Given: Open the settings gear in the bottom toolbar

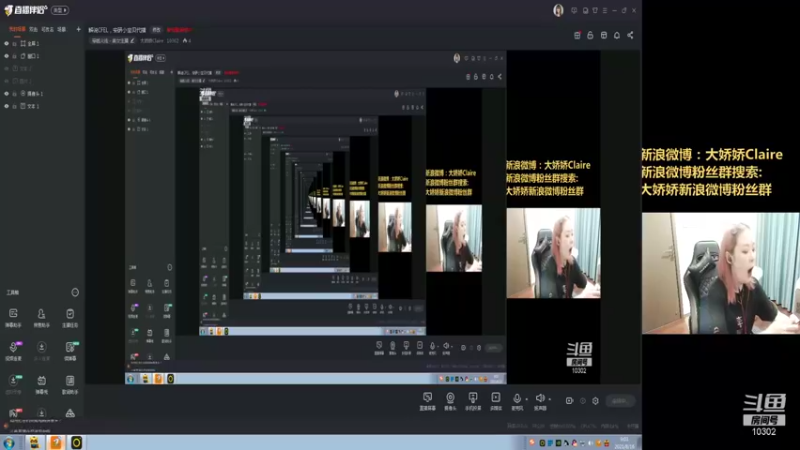Looking at the screenshot, I should 595,401.
